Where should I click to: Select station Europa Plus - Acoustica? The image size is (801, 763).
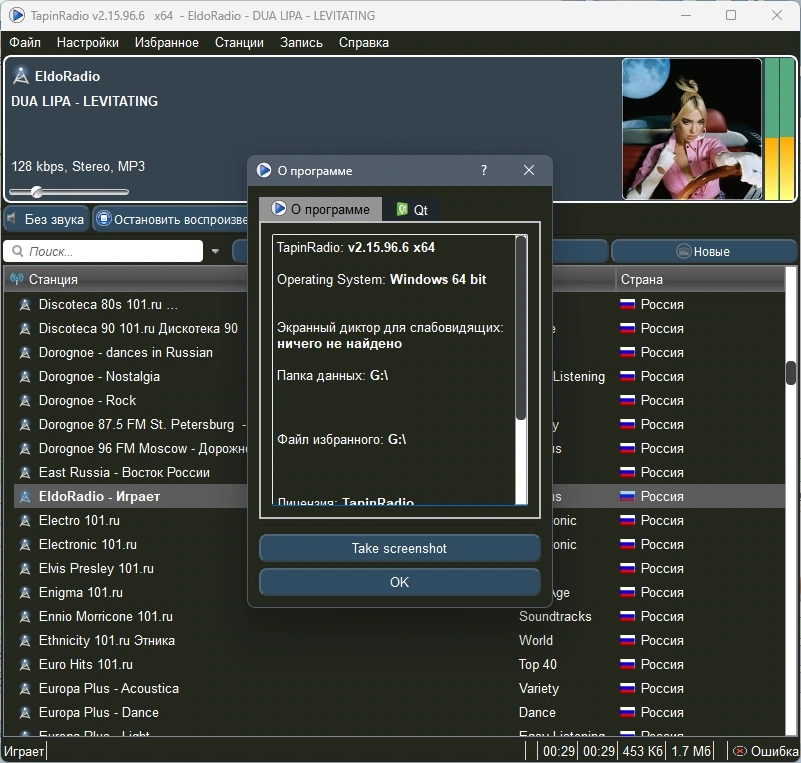point(109,688)
